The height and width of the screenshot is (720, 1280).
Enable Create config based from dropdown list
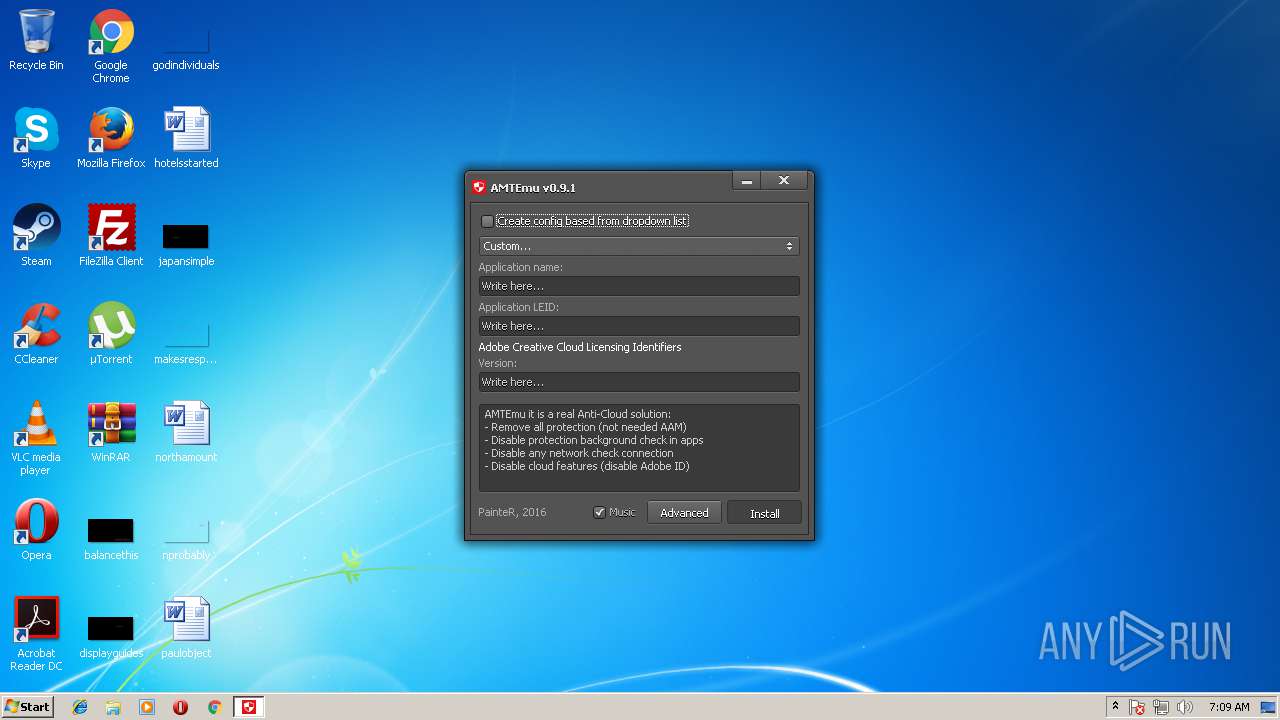[x=487, y=221]
